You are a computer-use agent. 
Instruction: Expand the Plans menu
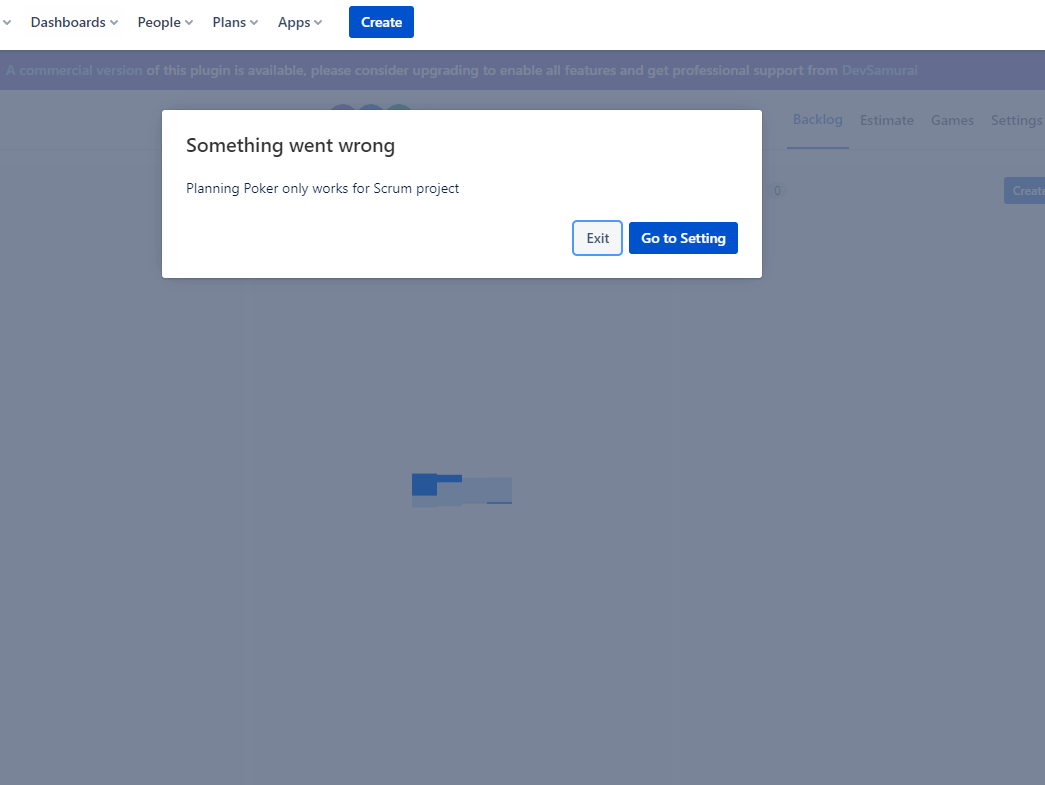click(235, 22)
